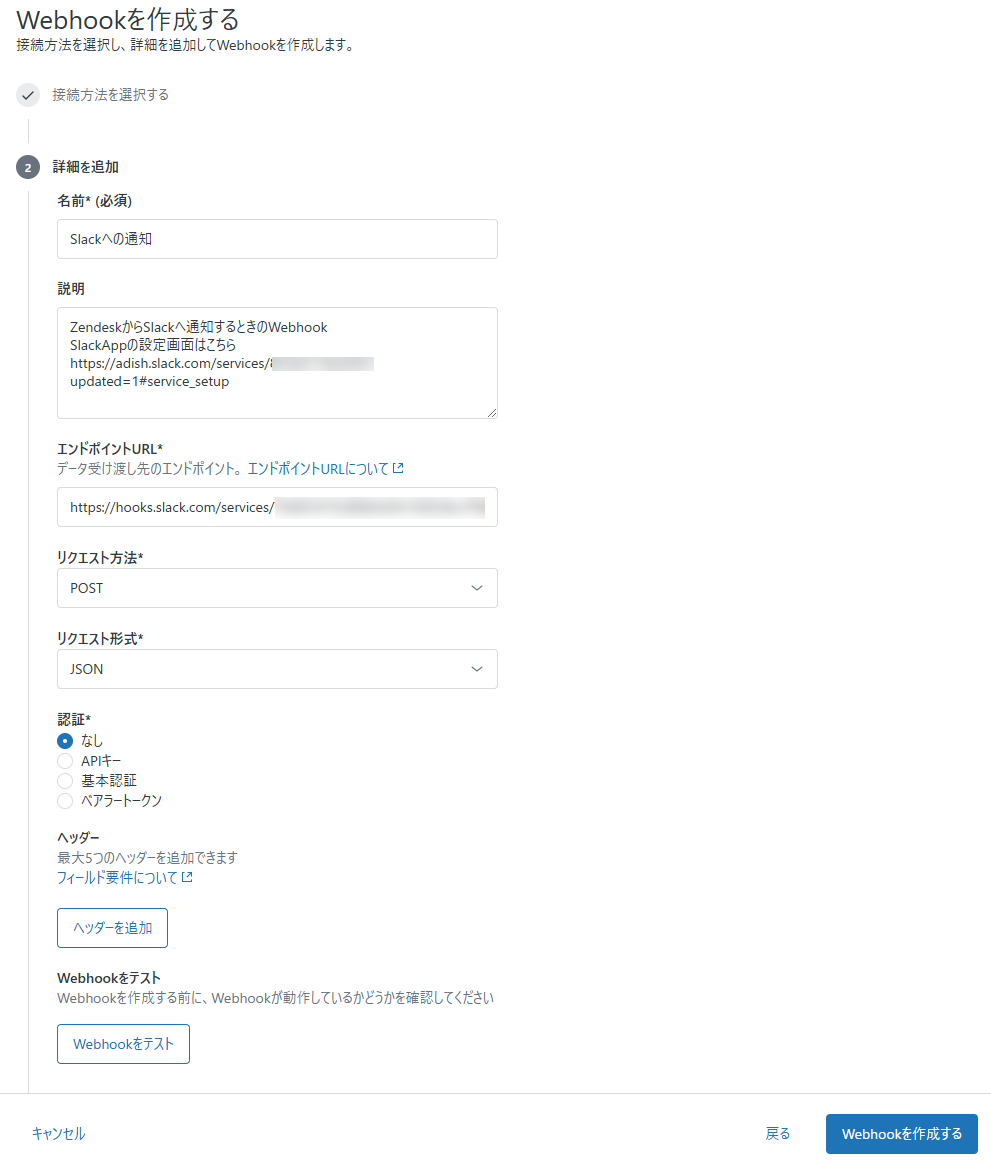Click external link icon beside フィールド要件について
This screenshot has width=991, height=1167.
tap(187, 877)
